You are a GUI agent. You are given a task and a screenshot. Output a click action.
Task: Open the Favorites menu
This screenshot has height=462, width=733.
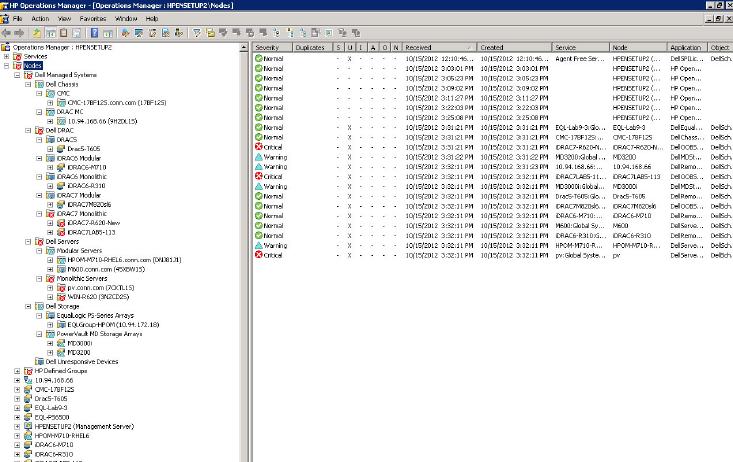point(93,19)
